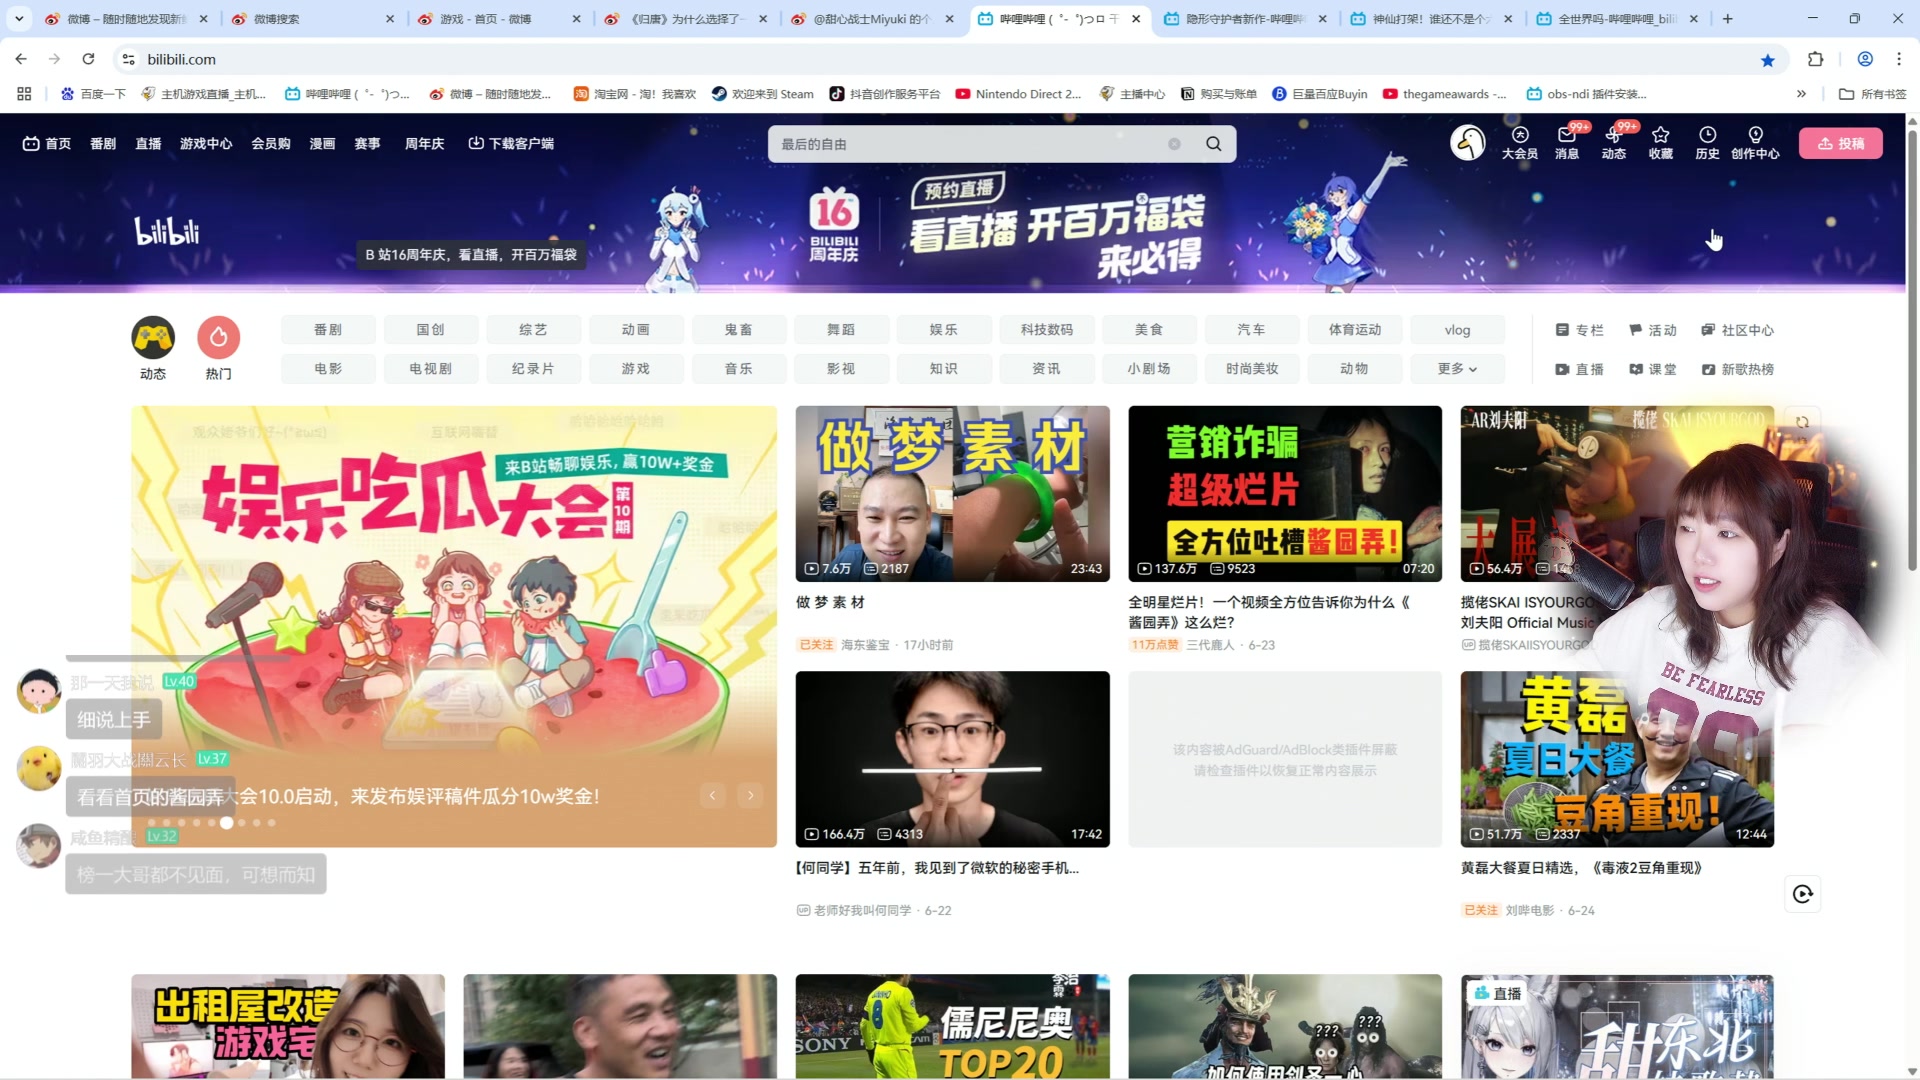1920x1080 pixels.
Task: Expand the 更多 categories dropdown
Action: coord(1457,368)
